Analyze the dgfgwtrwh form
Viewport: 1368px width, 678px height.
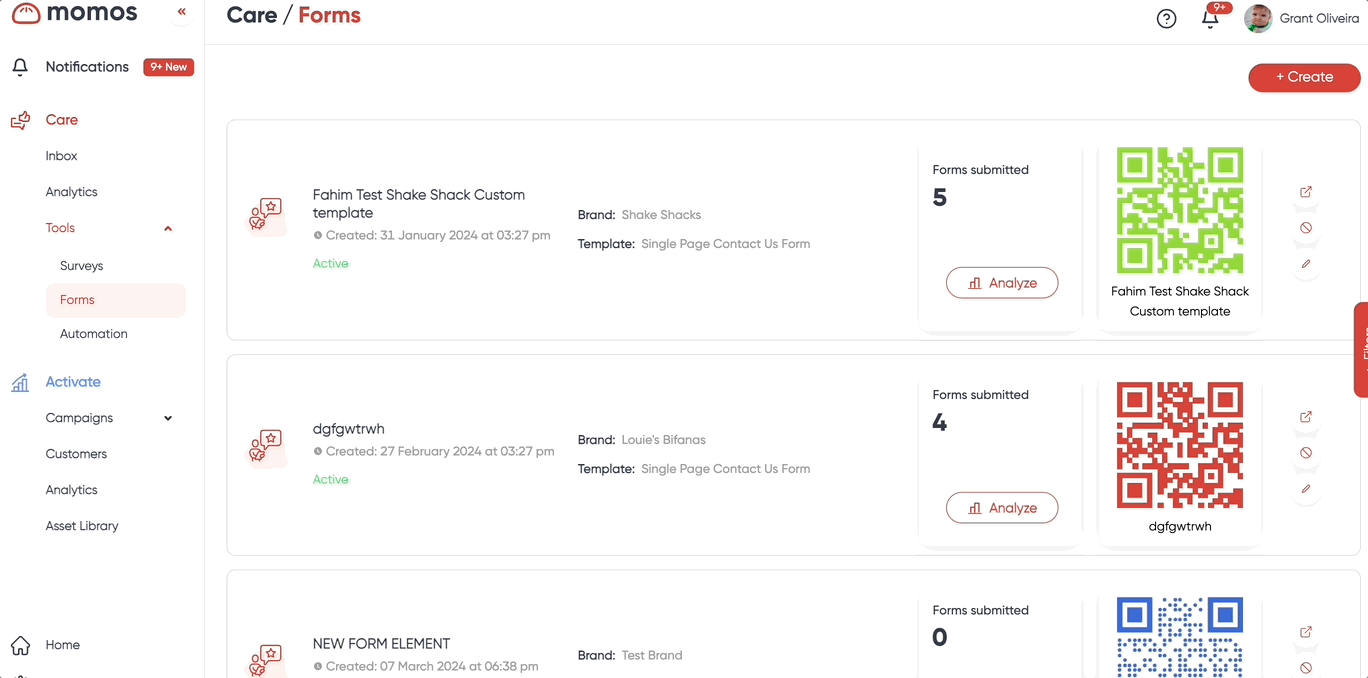(x=1002, y=508)
